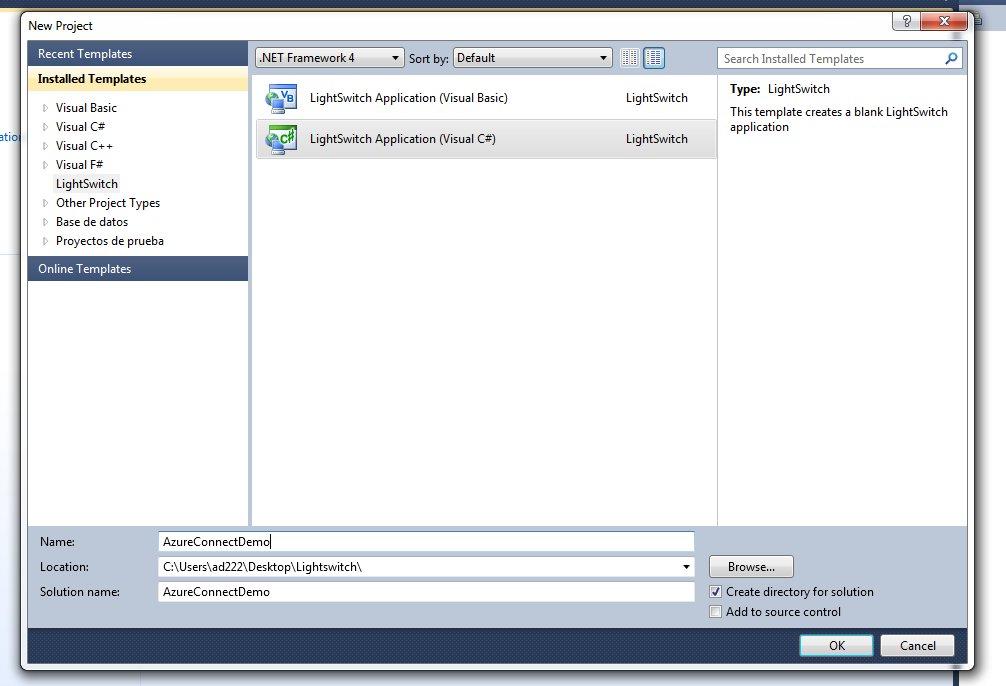
Task: Expand the Proyectos de prueba node
Action: point(45,241)
